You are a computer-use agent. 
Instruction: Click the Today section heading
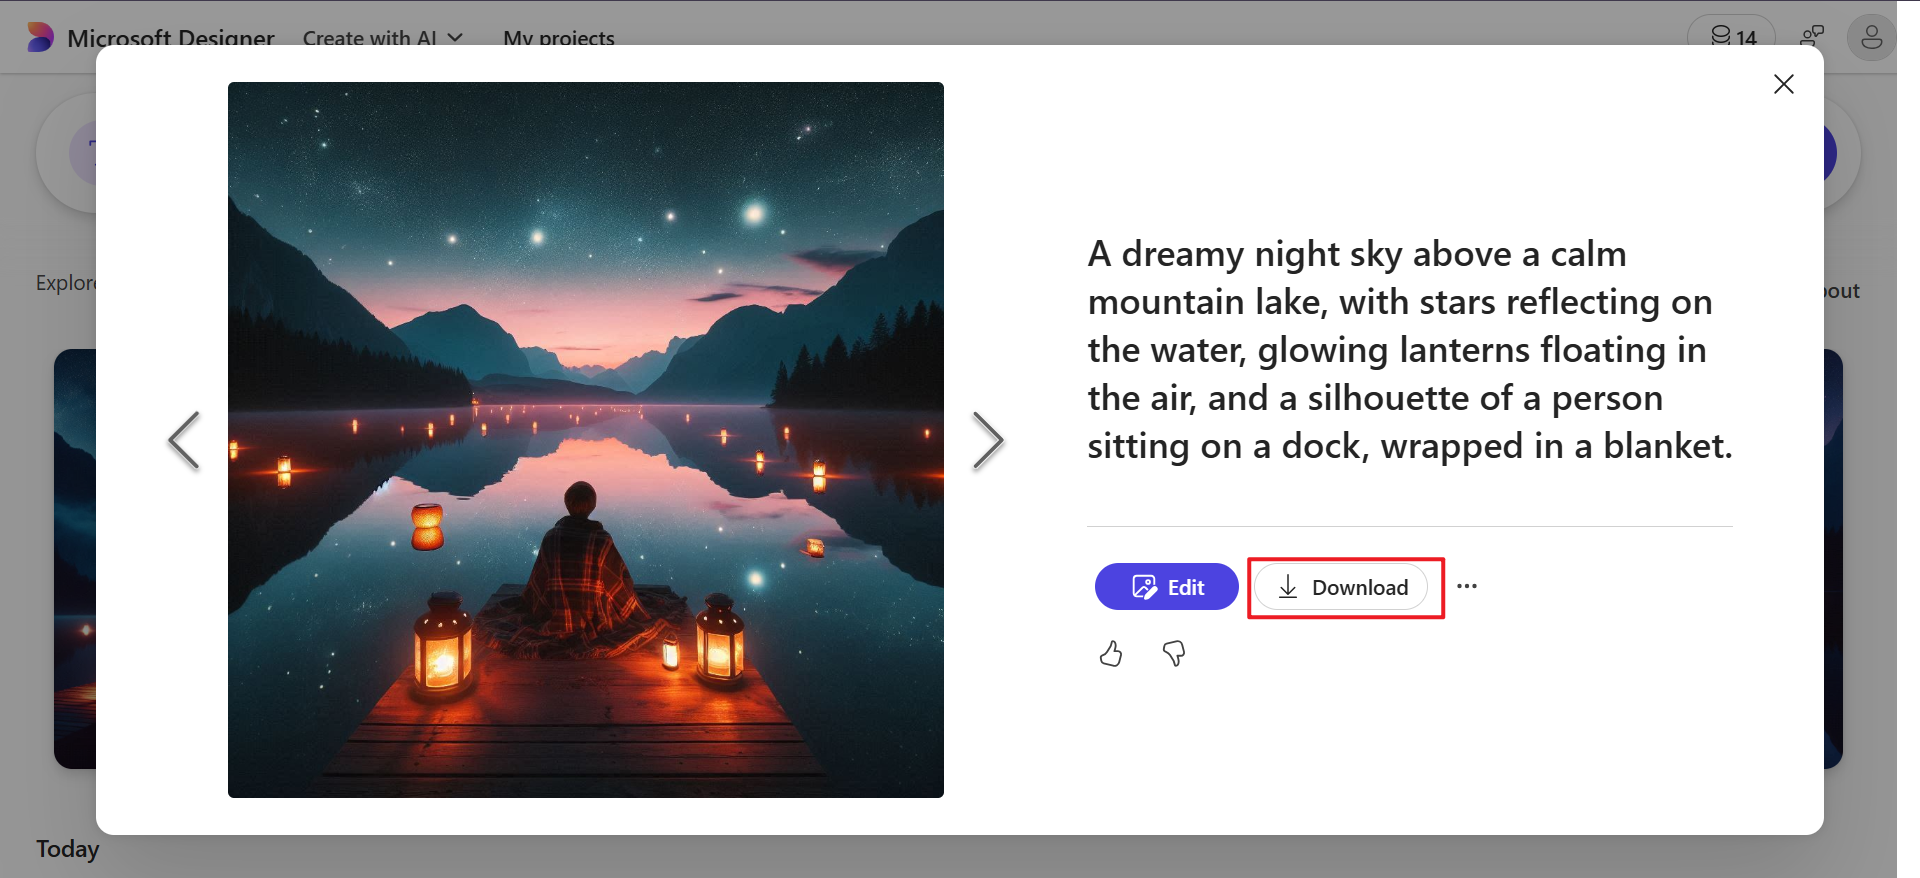[x=68, y=849]
